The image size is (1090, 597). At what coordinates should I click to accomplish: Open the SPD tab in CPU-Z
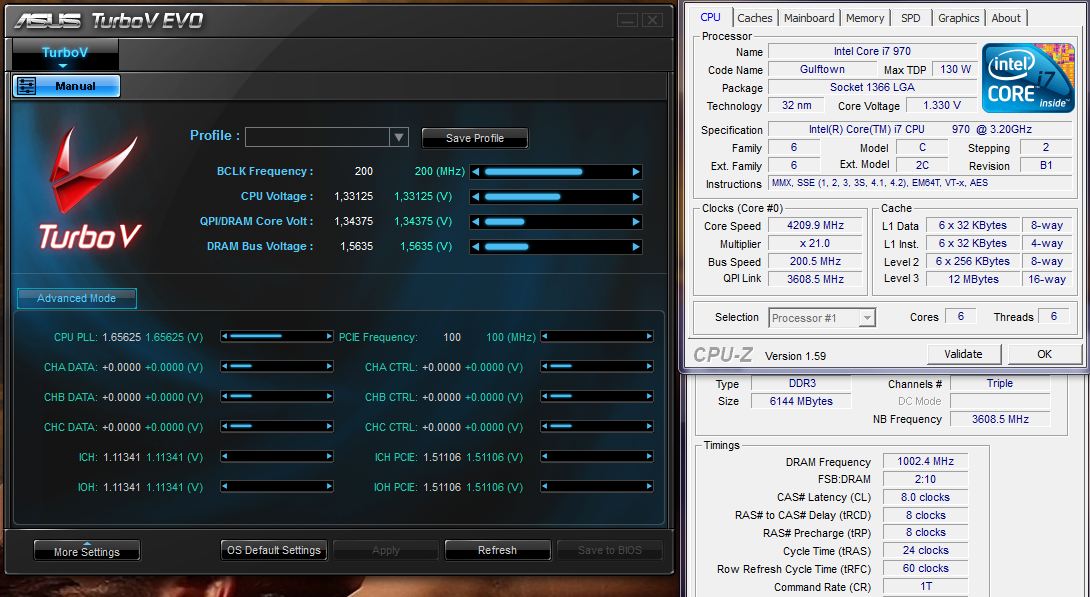[911, 18]
